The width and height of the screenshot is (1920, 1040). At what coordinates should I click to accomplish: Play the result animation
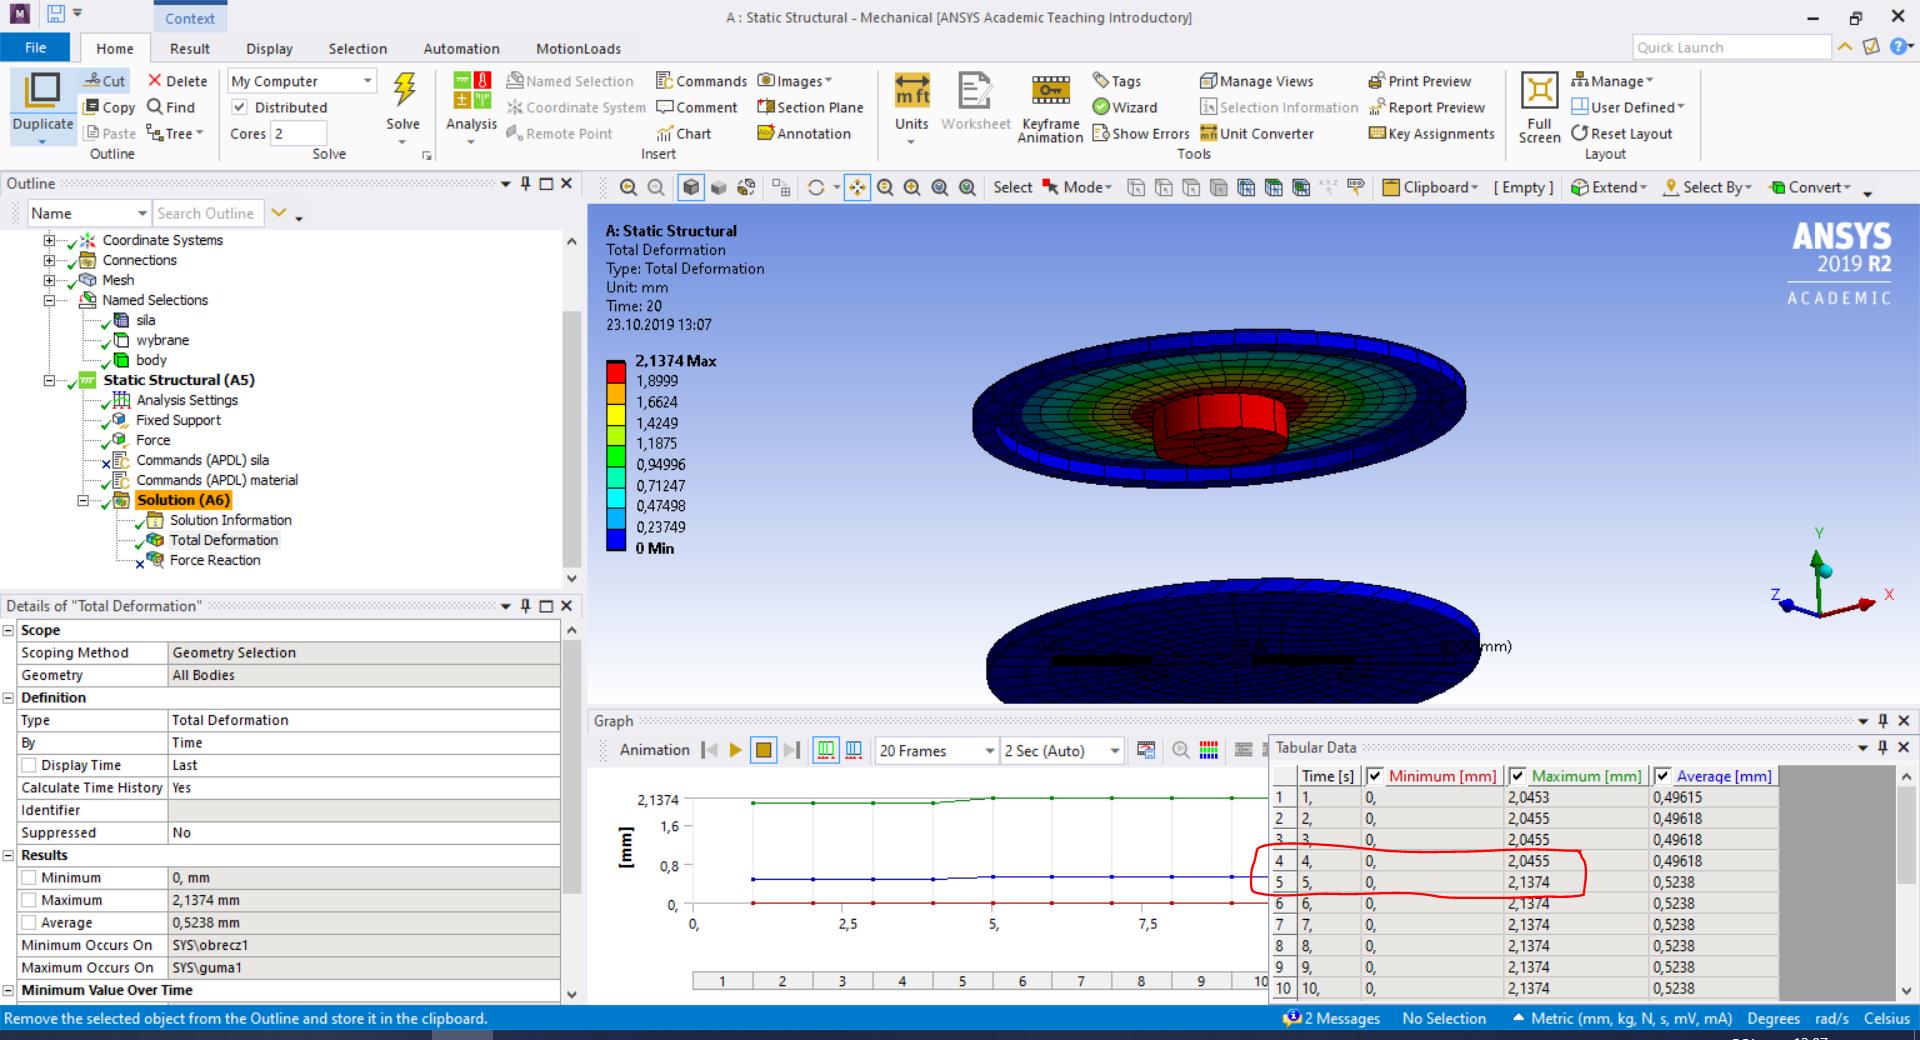[736, 750]
